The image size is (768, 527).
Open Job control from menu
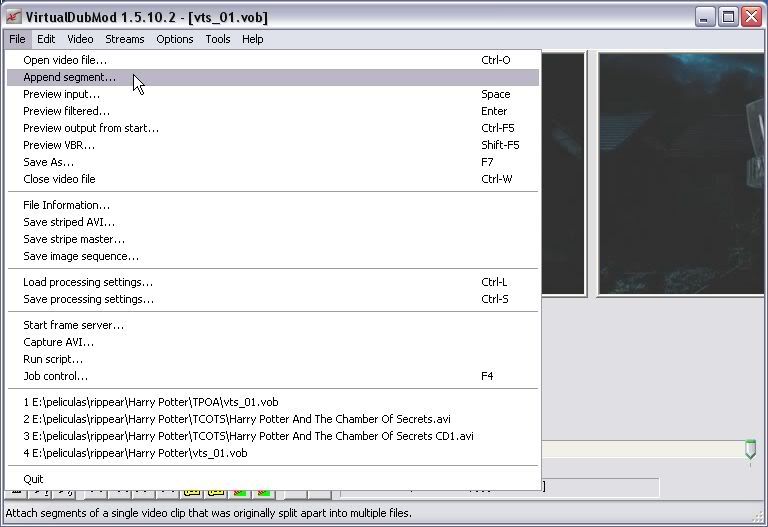[x=55, y=376]
